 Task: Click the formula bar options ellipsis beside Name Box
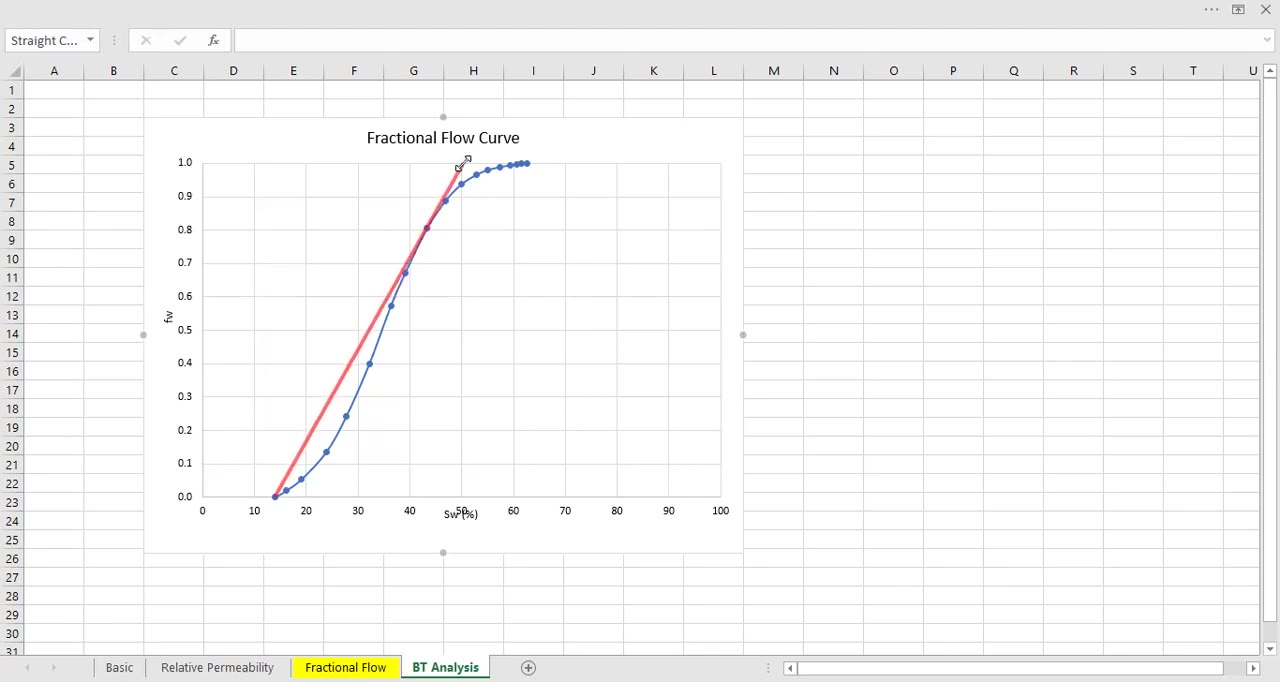click(x=114, y=40)
